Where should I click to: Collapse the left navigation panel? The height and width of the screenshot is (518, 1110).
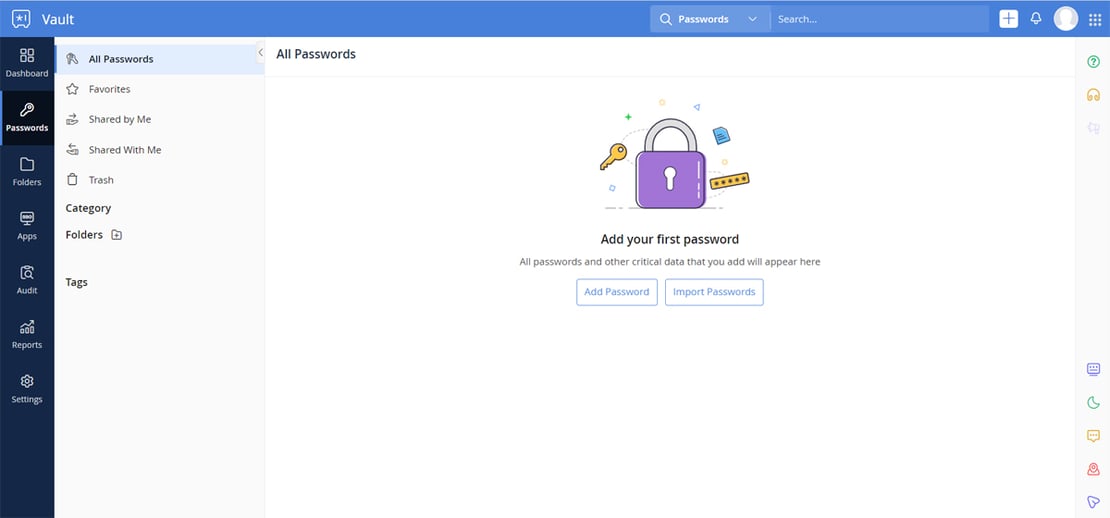coord(260,52)
